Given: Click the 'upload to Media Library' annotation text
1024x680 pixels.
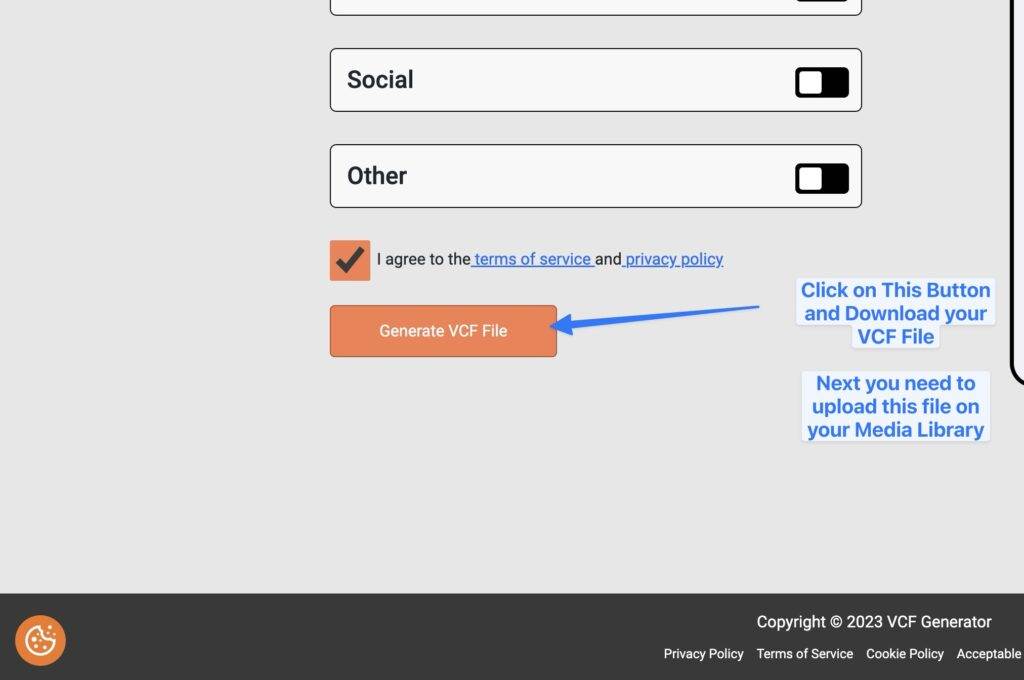Looking at the screenshot, I should (x=895, y=406).
